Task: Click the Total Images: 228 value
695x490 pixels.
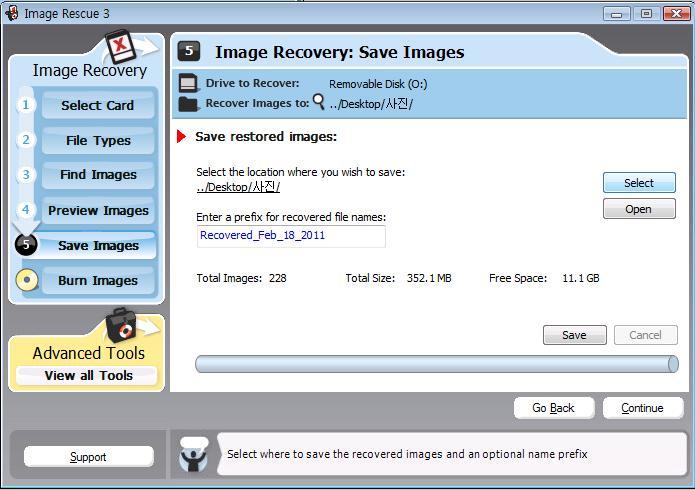Action: [x=277, y=278]
